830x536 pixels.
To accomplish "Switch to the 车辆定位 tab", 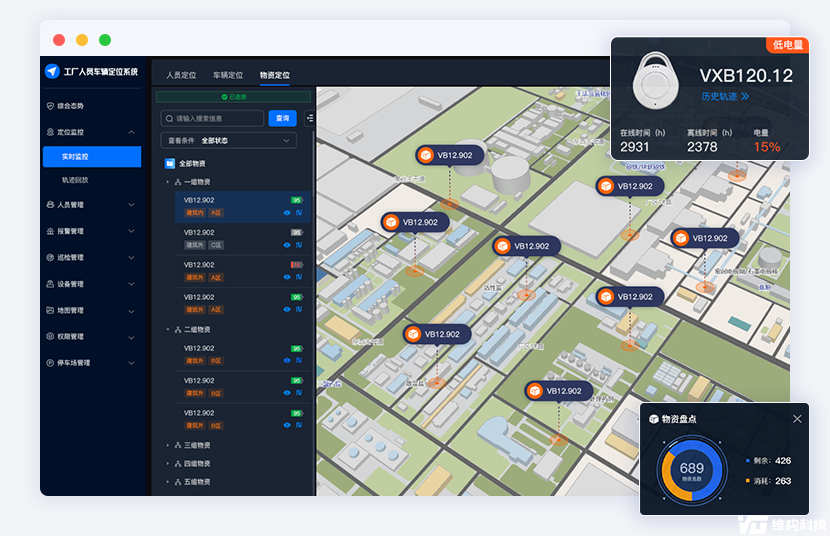I will pyautogui.click(x=227, y=75).
